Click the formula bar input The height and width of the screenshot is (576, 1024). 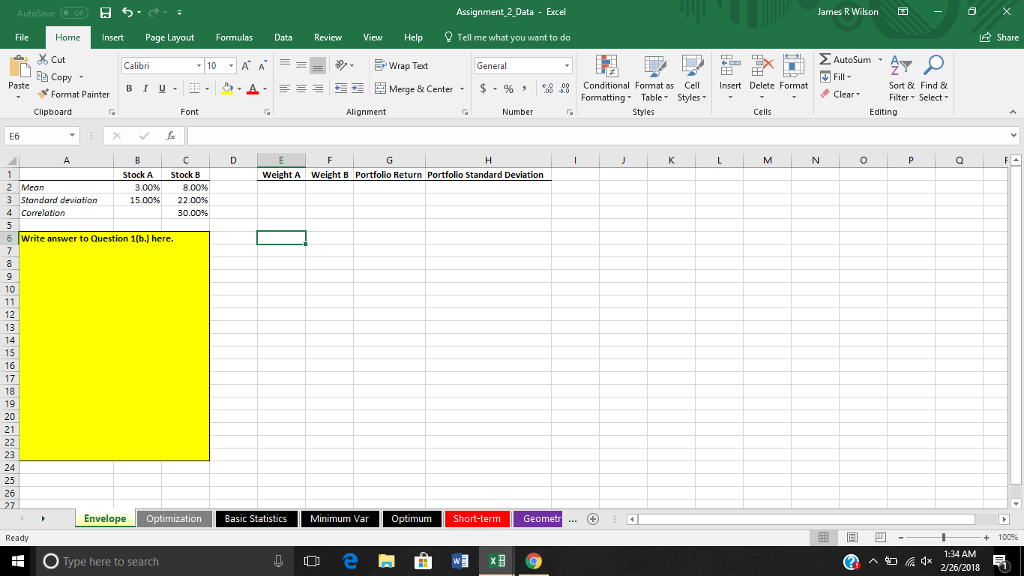(x=598, y=136)
